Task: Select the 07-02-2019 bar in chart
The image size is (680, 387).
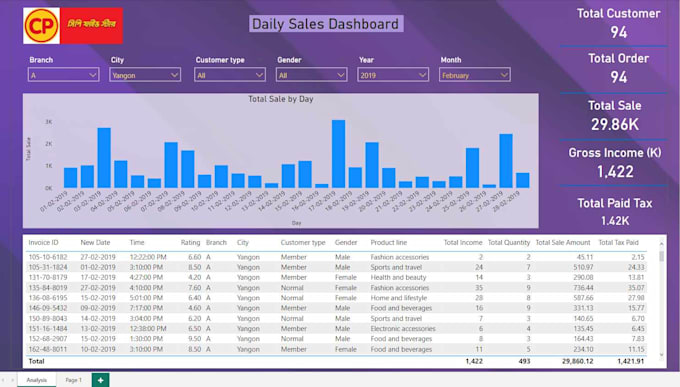Action: (x=171, y=165)
